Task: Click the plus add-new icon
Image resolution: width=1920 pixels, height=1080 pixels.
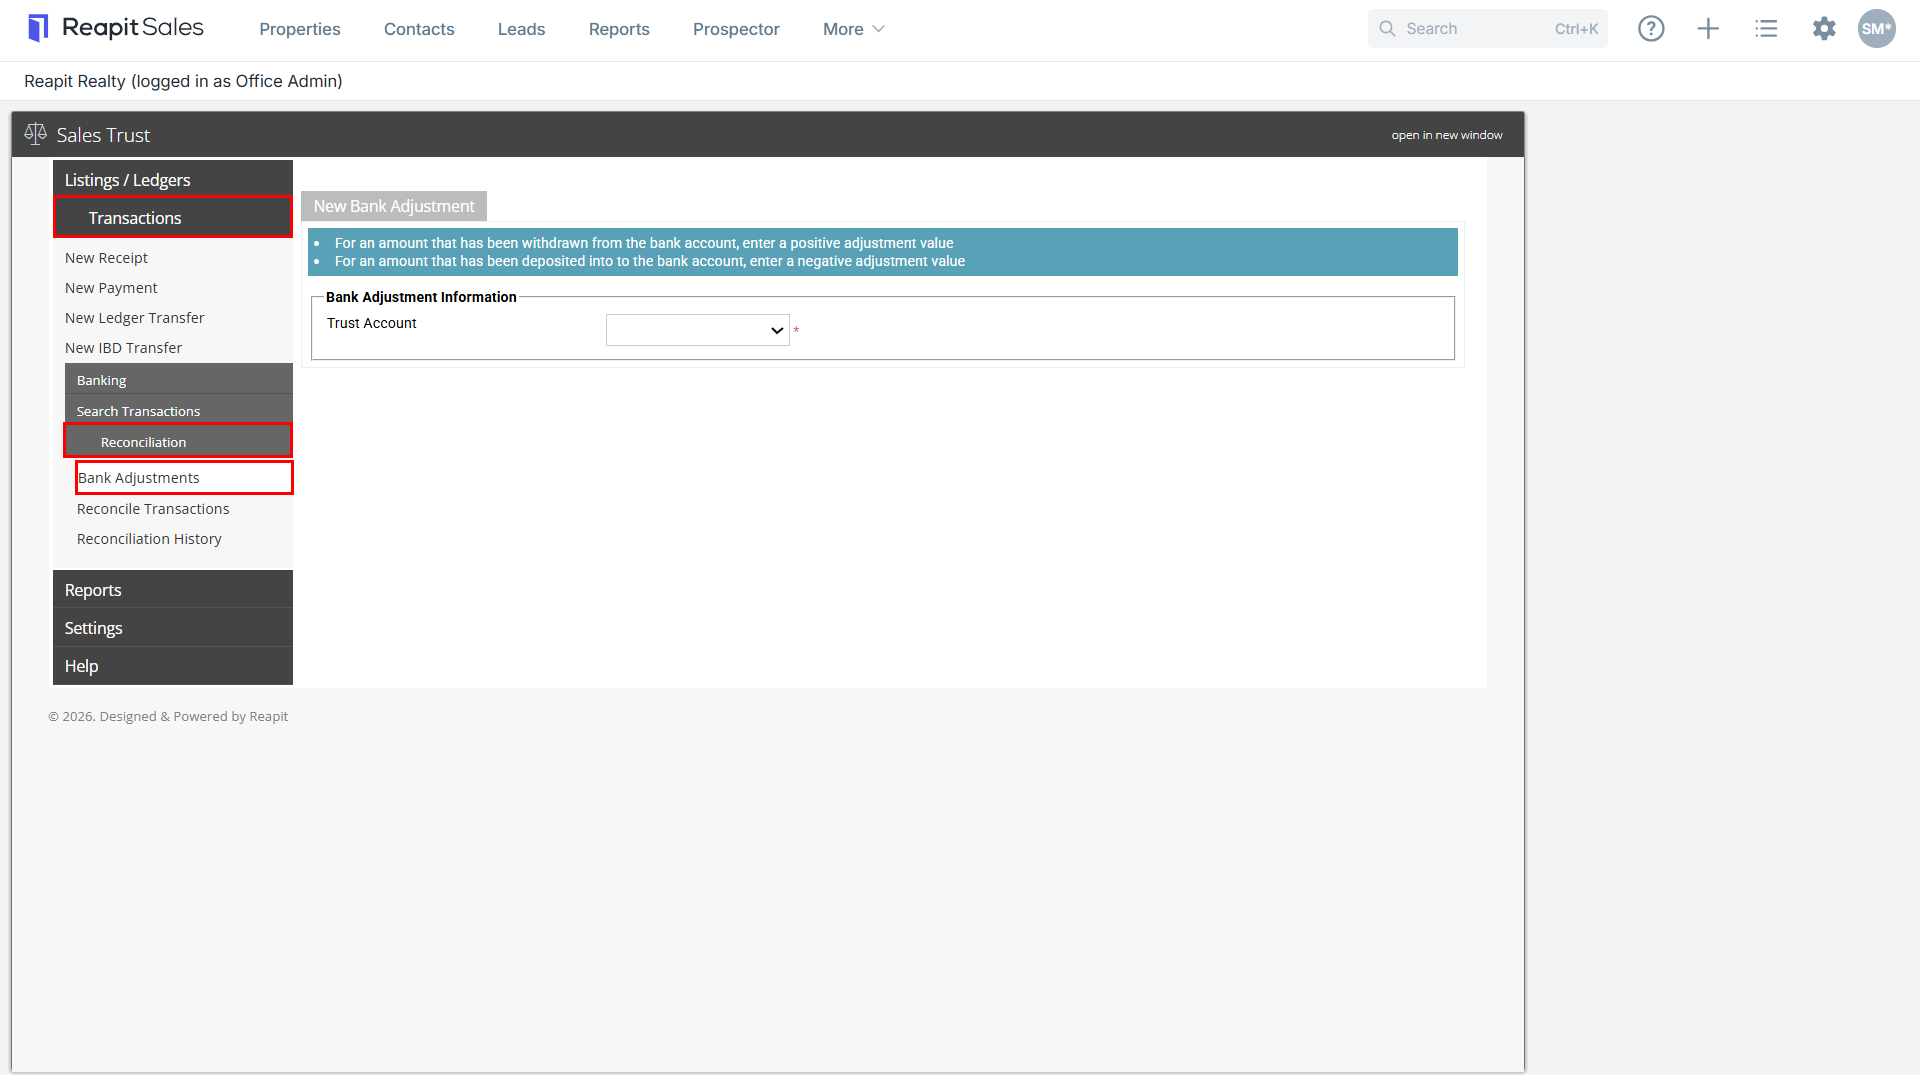Action: pyautogui.click(x=1708, y=29)
